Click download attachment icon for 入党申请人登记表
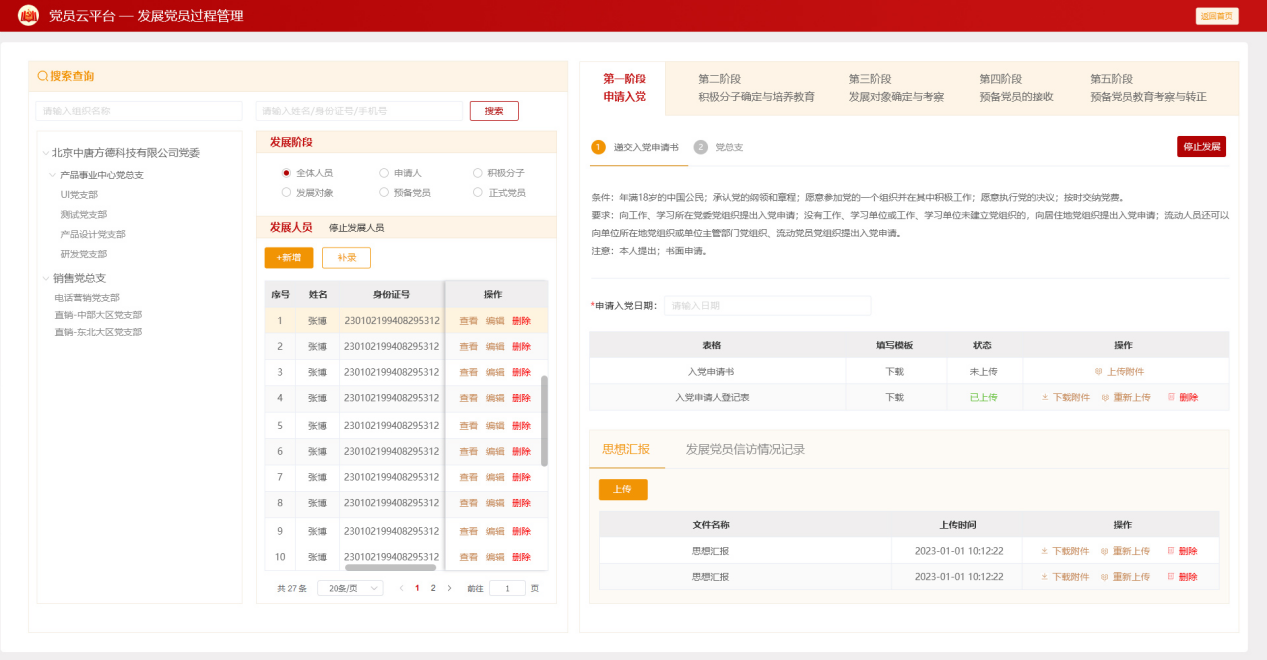This screenshot has height=660, width=1267. [x=1045, y=398]
